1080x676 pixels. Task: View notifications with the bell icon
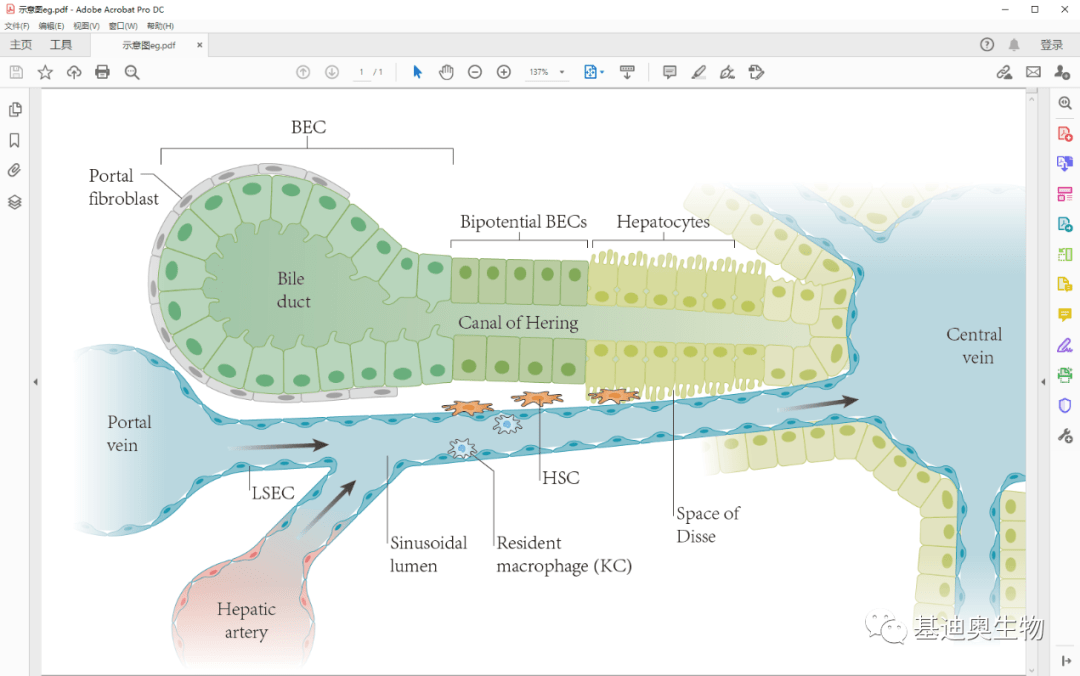pos(1014,45)
